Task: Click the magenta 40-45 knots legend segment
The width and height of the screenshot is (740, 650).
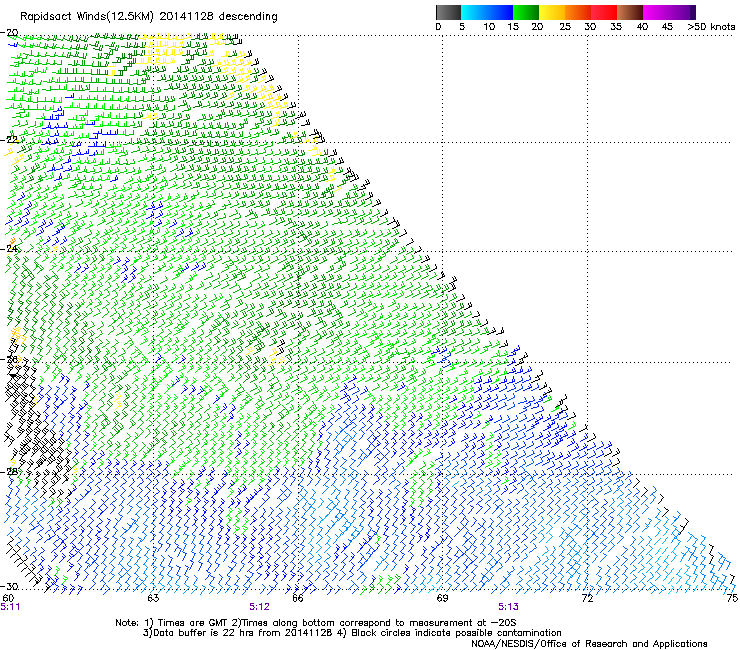Action: tap(656, 12)
